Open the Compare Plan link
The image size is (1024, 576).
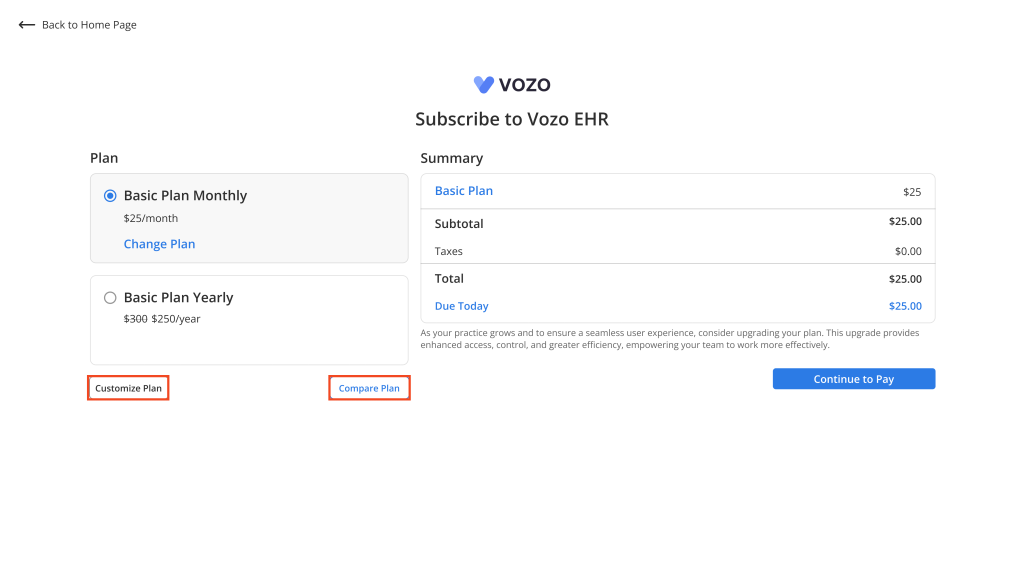(369, 388)
